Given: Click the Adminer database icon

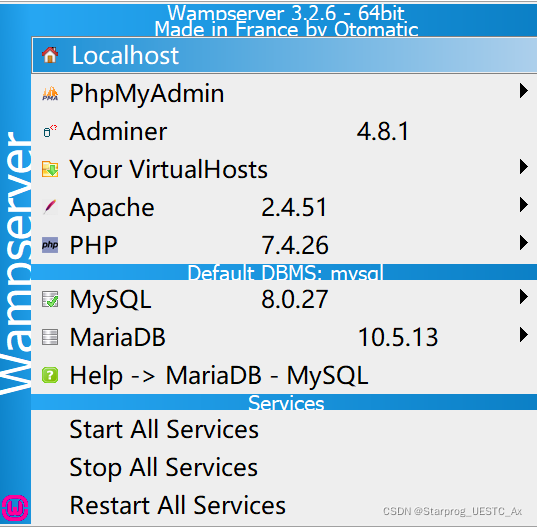Looking at the screenshot, I should click(50, 131).
